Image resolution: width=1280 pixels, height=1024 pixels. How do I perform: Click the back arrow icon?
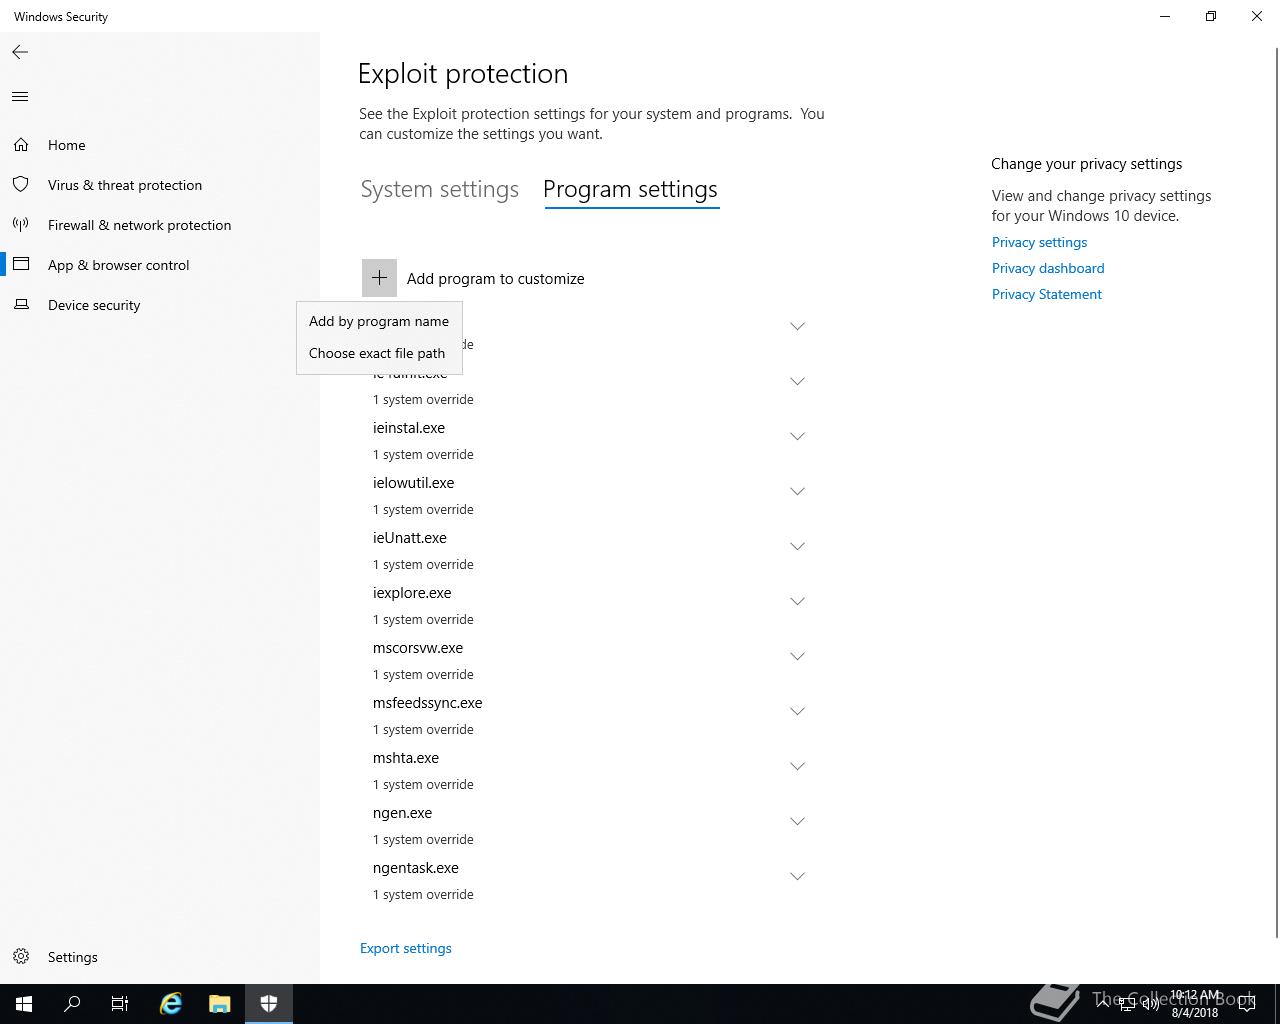20,52
